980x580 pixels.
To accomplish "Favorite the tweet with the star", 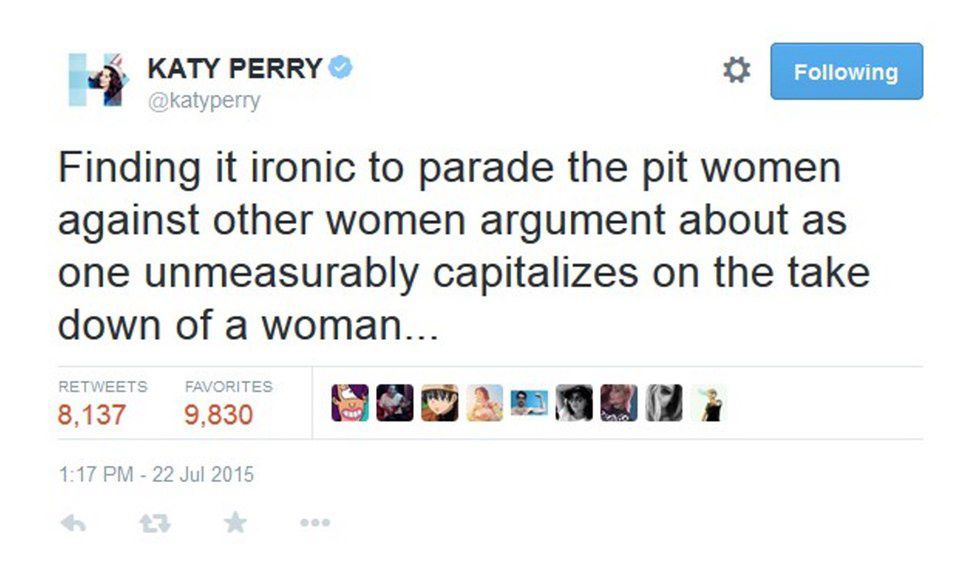I will [x=235, y=522].
